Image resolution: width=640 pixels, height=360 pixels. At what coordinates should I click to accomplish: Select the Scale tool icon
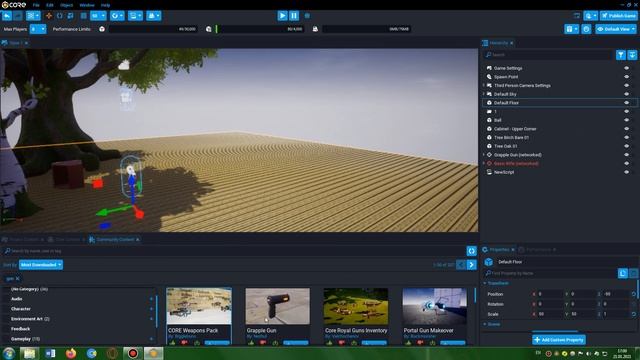pos(70,16)
